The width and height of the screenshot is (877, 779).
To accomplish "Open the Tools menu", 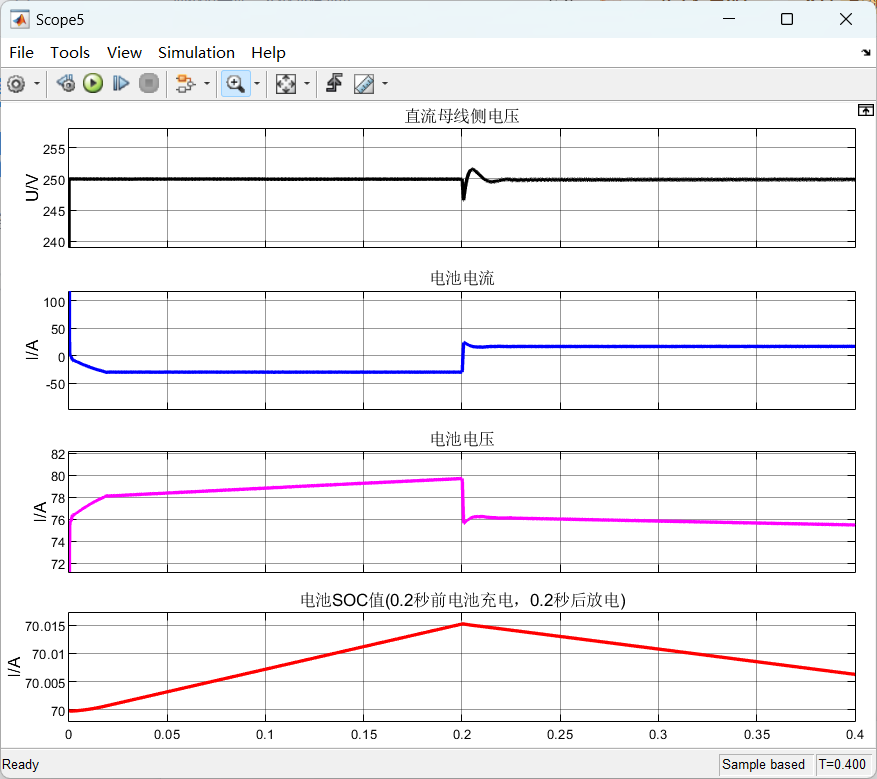I will pyautogui.click(x=70, y=53).
